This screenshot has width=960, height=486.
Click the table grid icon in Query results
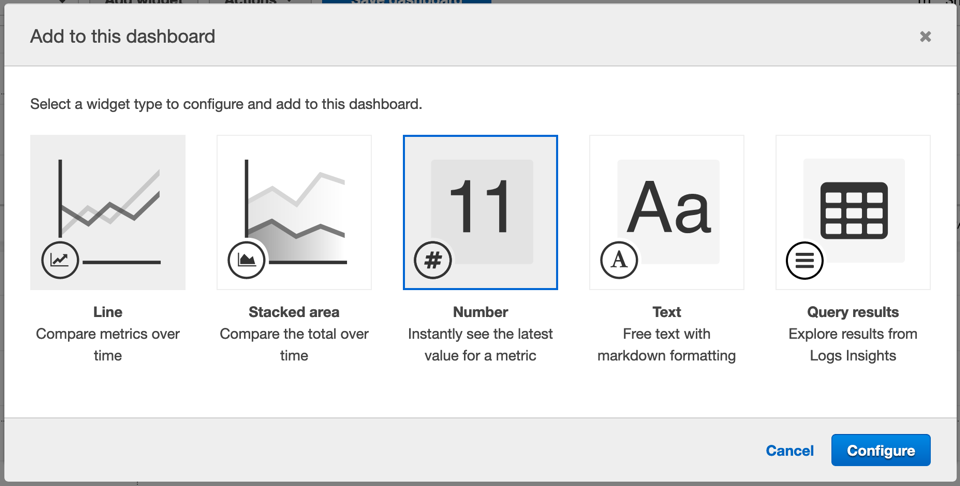(x=854, y=210)
